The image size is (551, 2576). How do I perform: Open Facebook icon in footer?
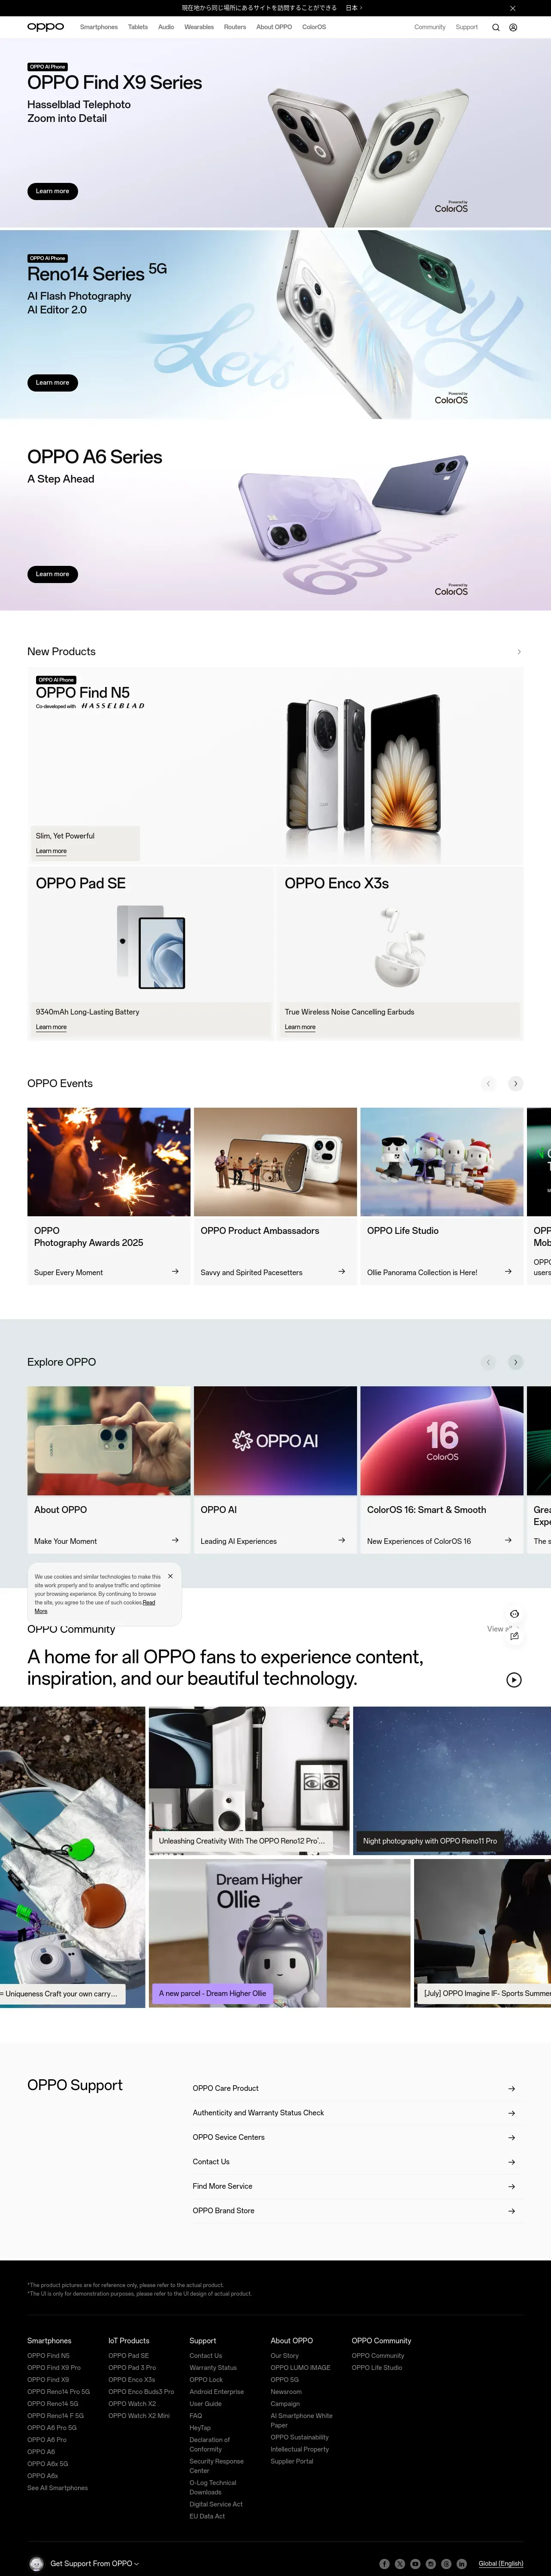(384, 2564)
